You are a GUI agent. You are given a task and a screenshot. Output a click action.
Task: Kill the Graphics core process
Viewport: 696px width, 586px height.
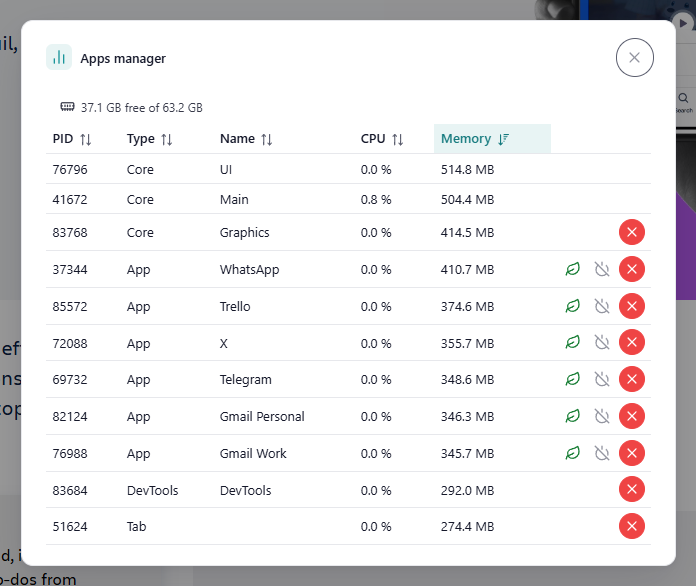(632, 232)
